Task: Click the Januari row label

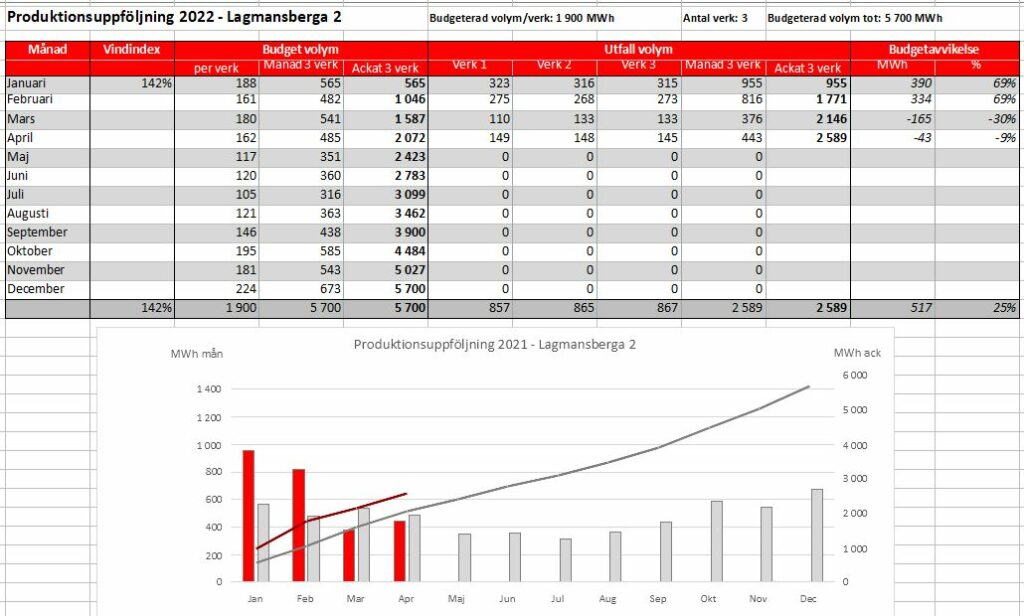Action: point(27,83)
